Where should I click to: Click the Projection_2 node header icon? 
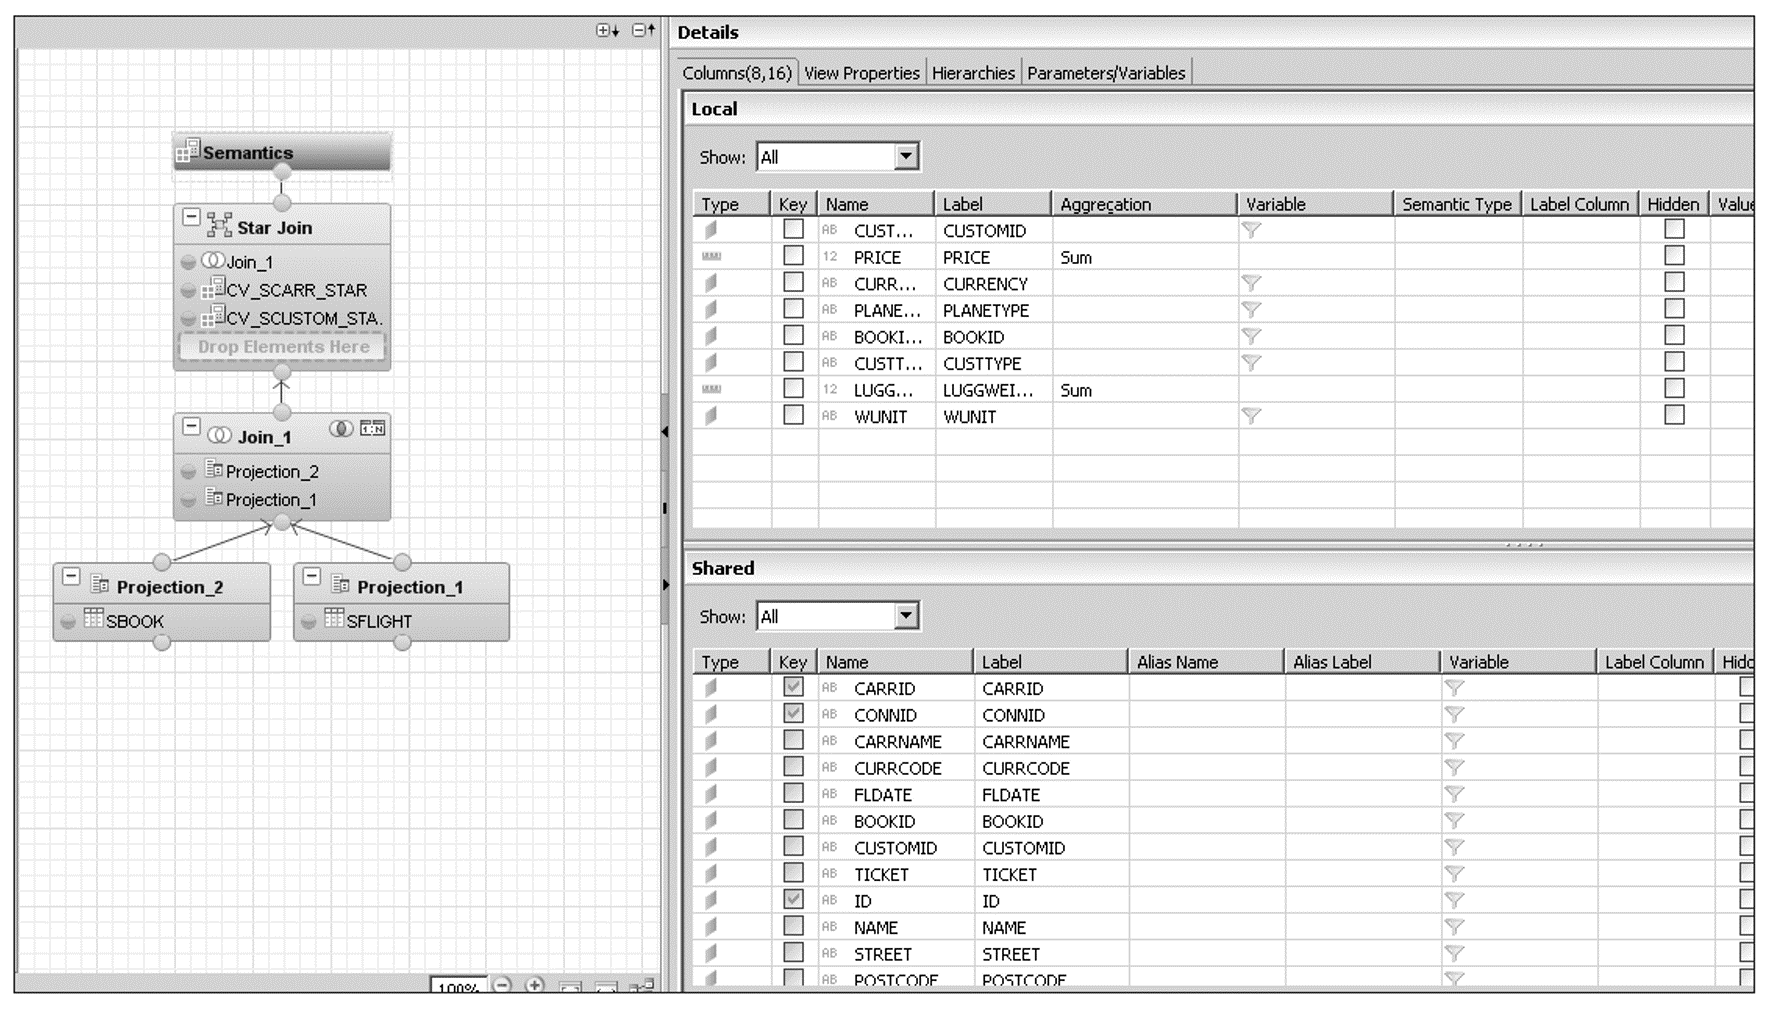99,585
